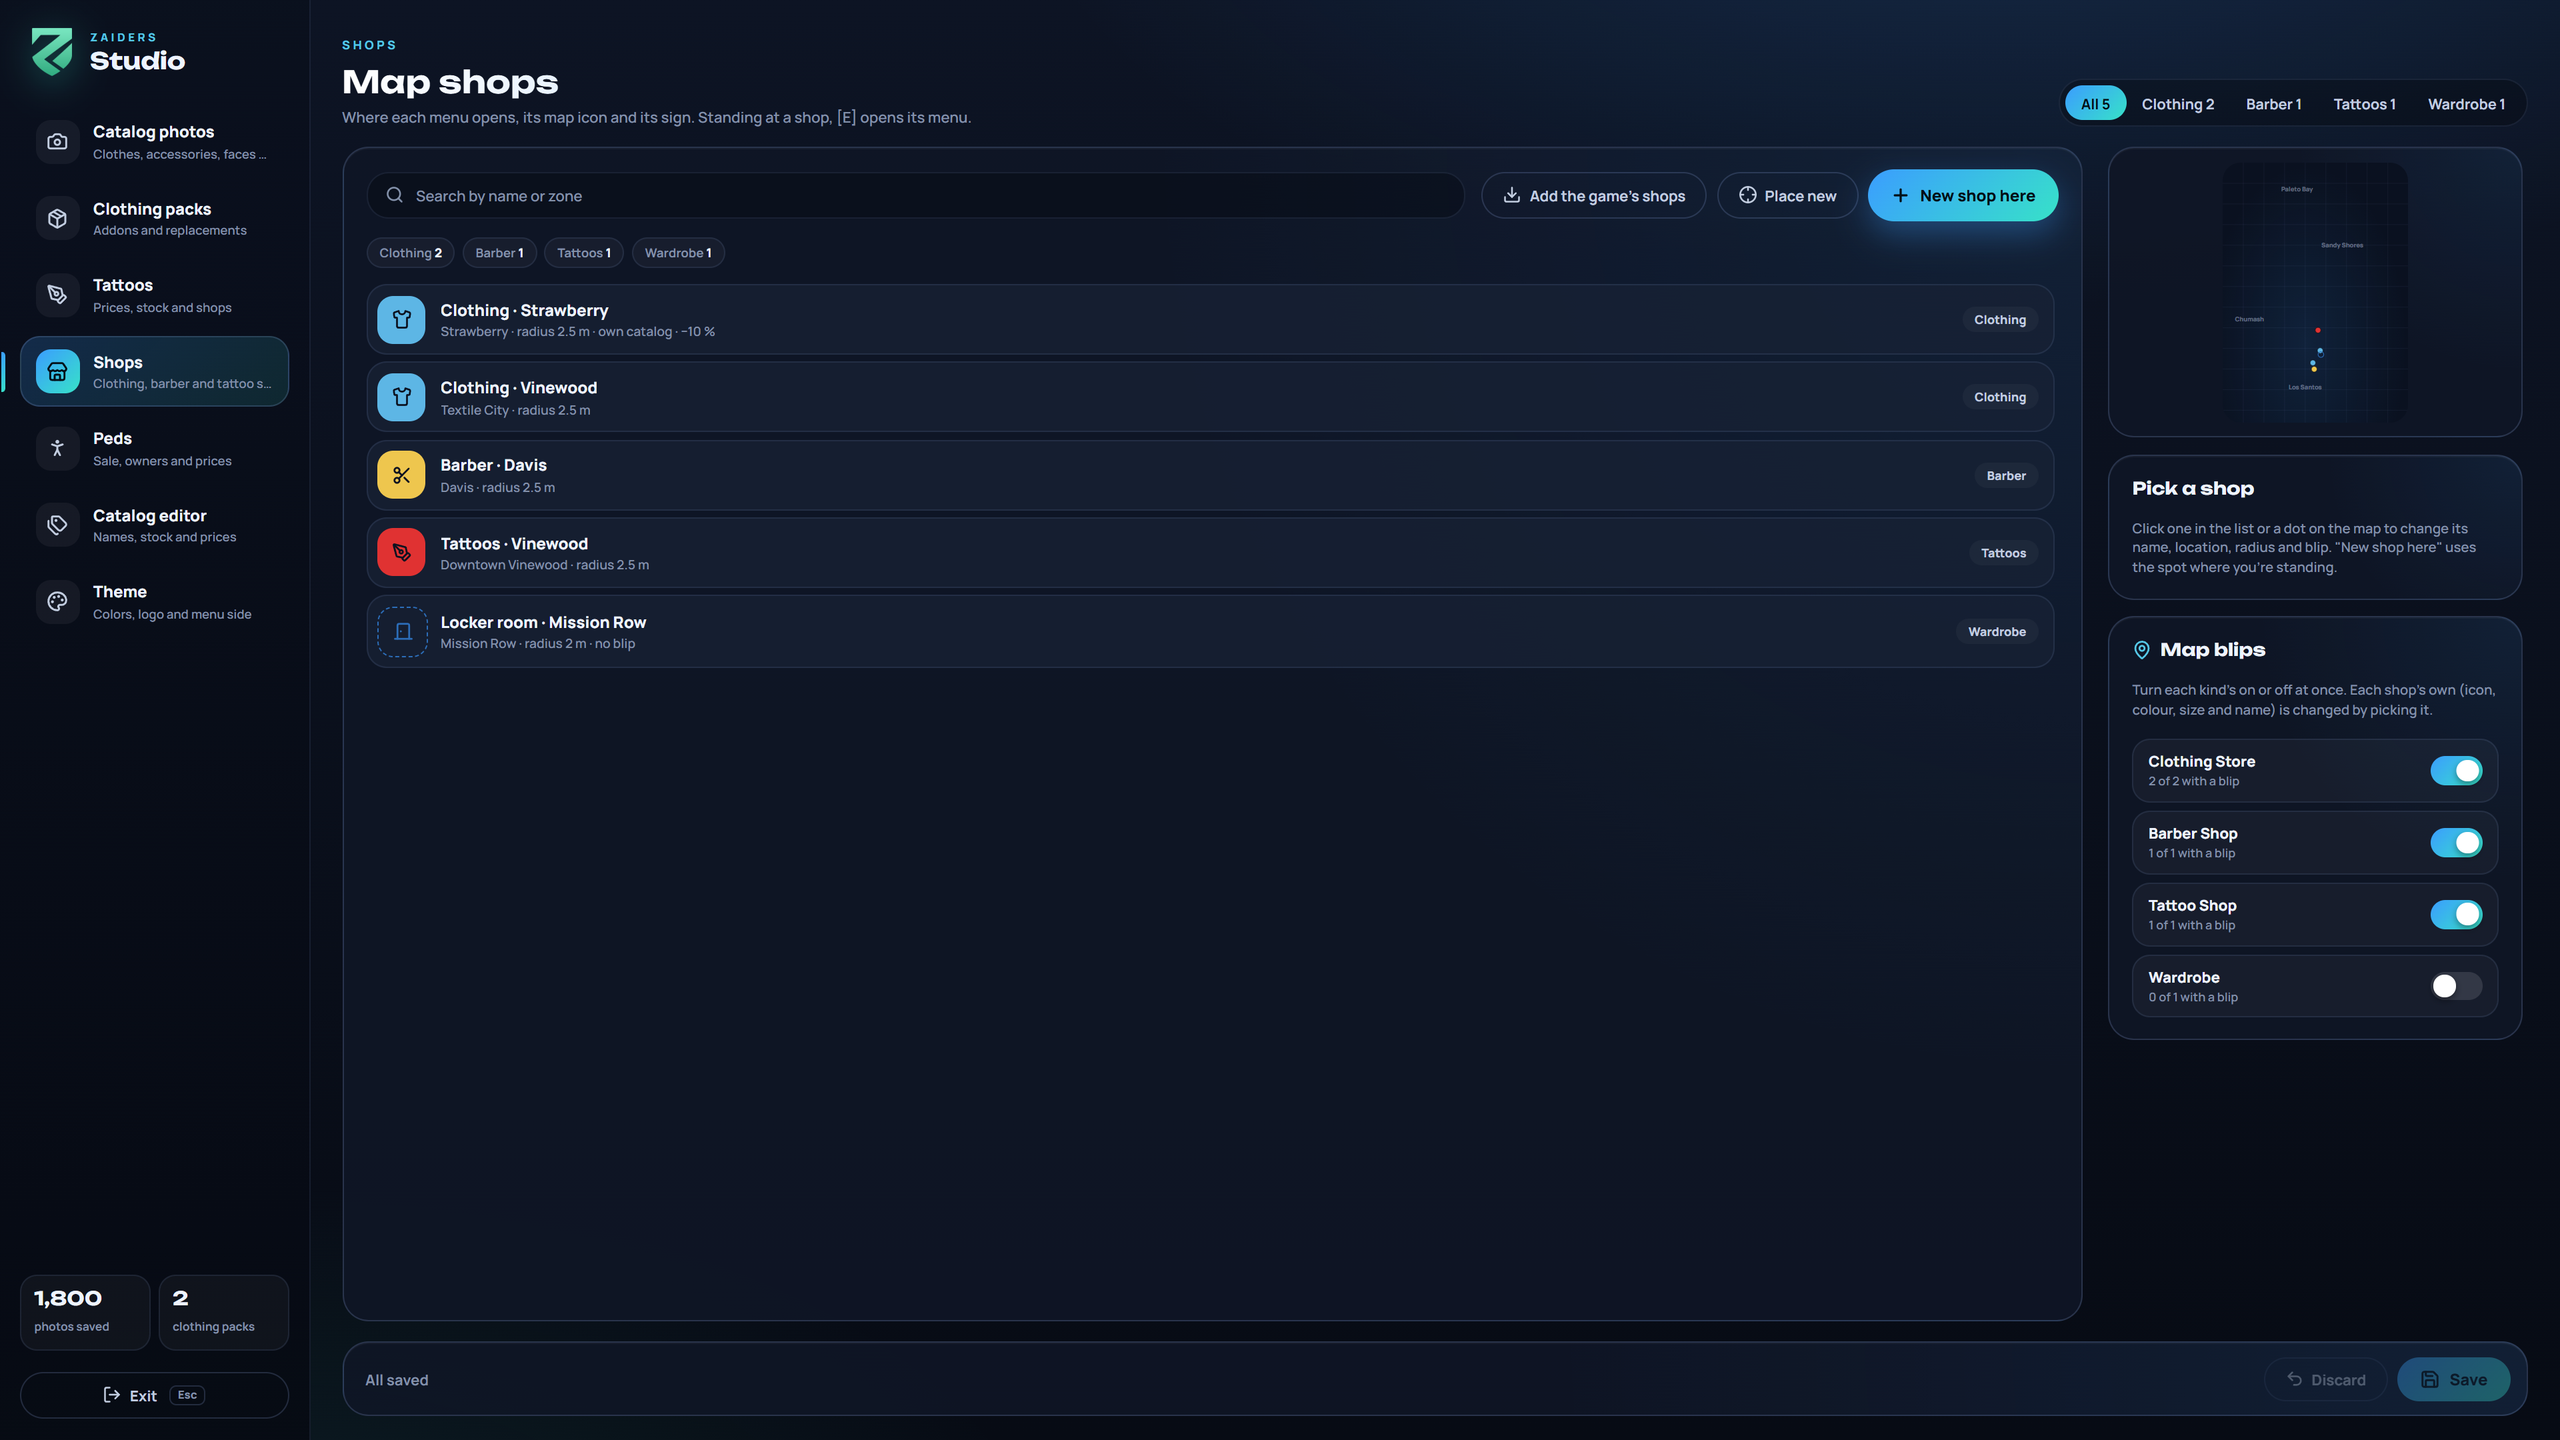Image resolution: width=2560 pixels, height=1440 pixels.
Task: Filter list by Barber 1 chip
Action: [x=499, y=253]
